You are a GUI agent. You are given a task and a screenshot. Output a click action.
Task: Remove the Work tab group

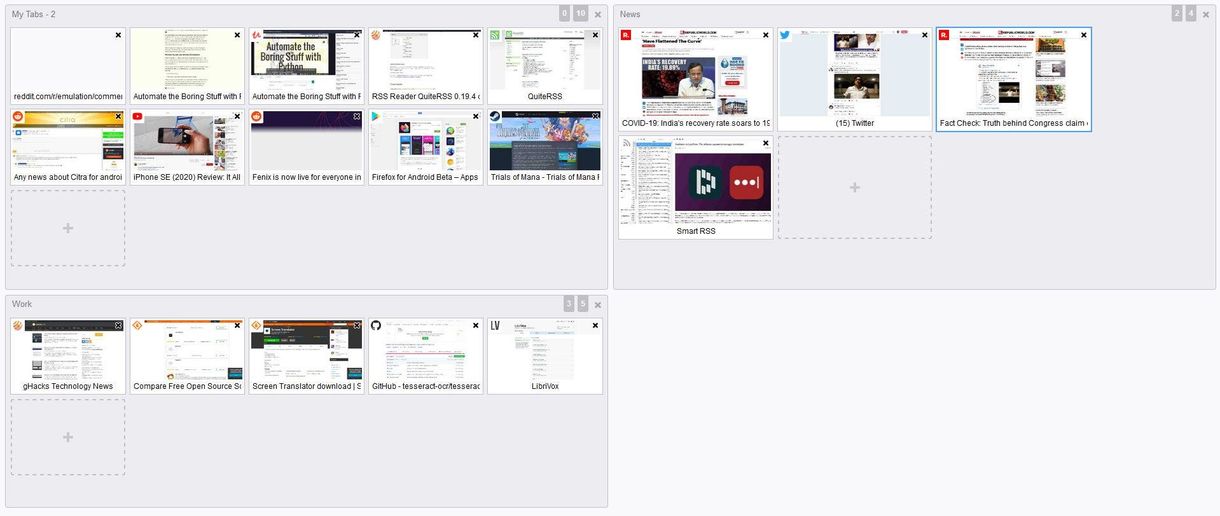[x=598, y=304]
